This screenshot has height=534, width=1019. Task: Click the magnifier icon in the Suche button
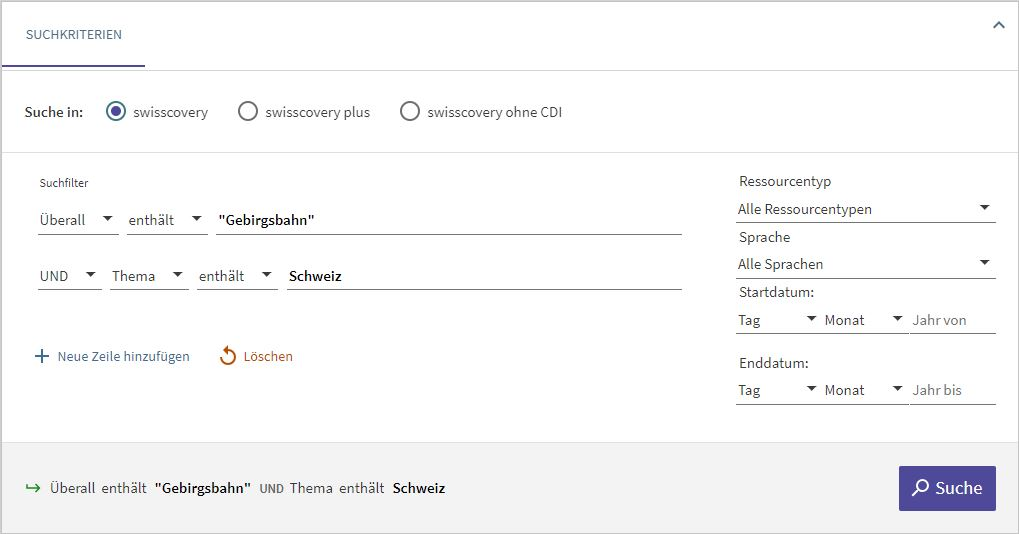tap(920, 488)
